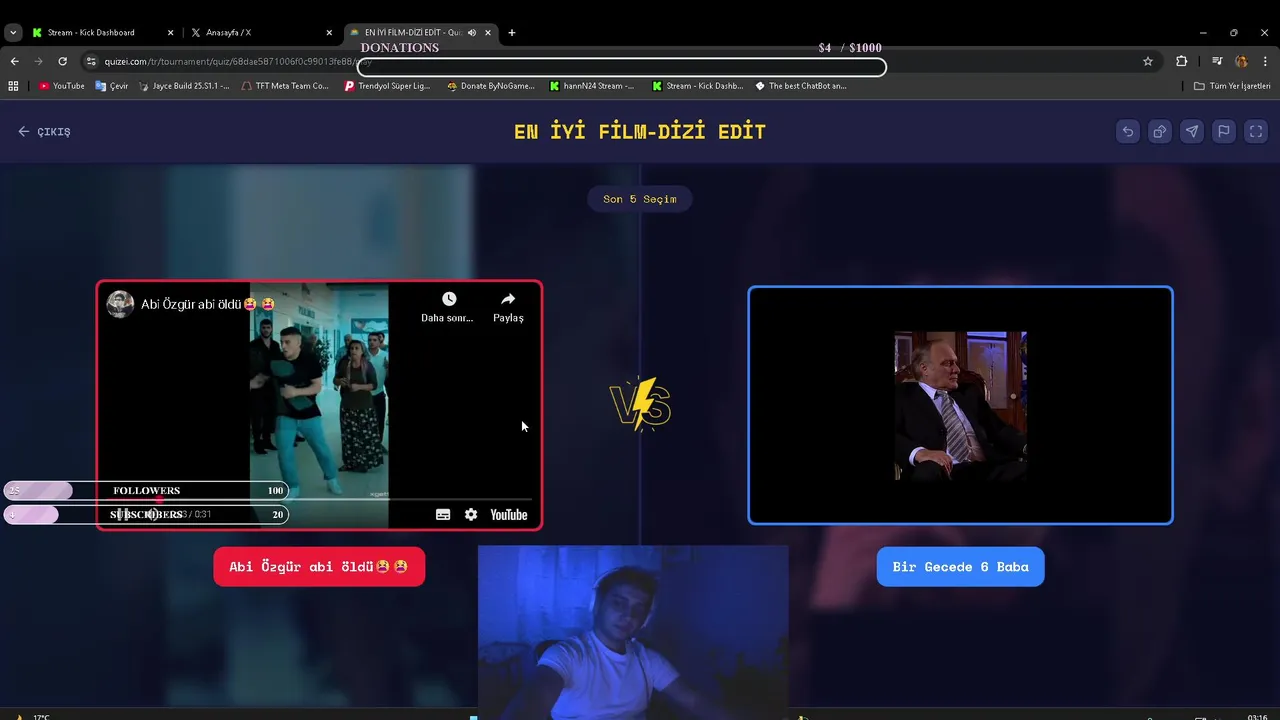Viewport: 1280px width, 720px height.
Task: Choose the 'Abi Özgür abi öldü' red button
Action: pyautogui.click(x=319, y=567)
